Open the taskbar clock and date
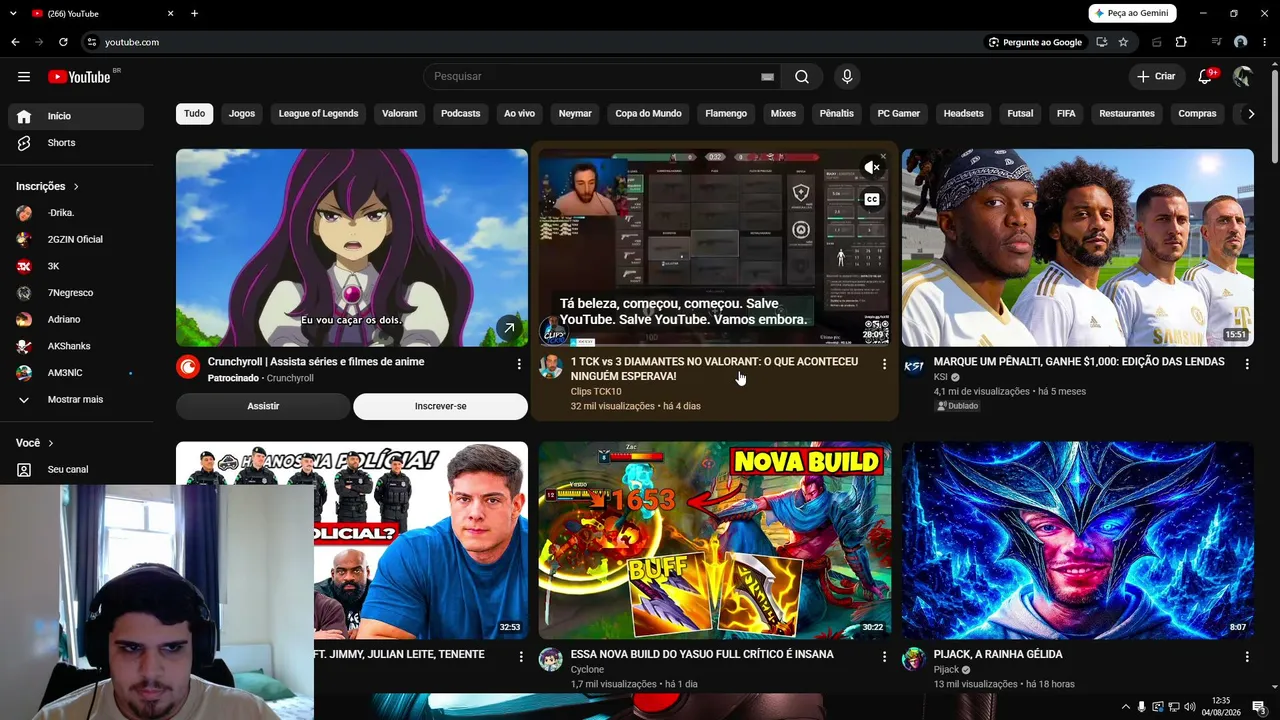The image size is (1280, 720). click(x=1222, y=707)
